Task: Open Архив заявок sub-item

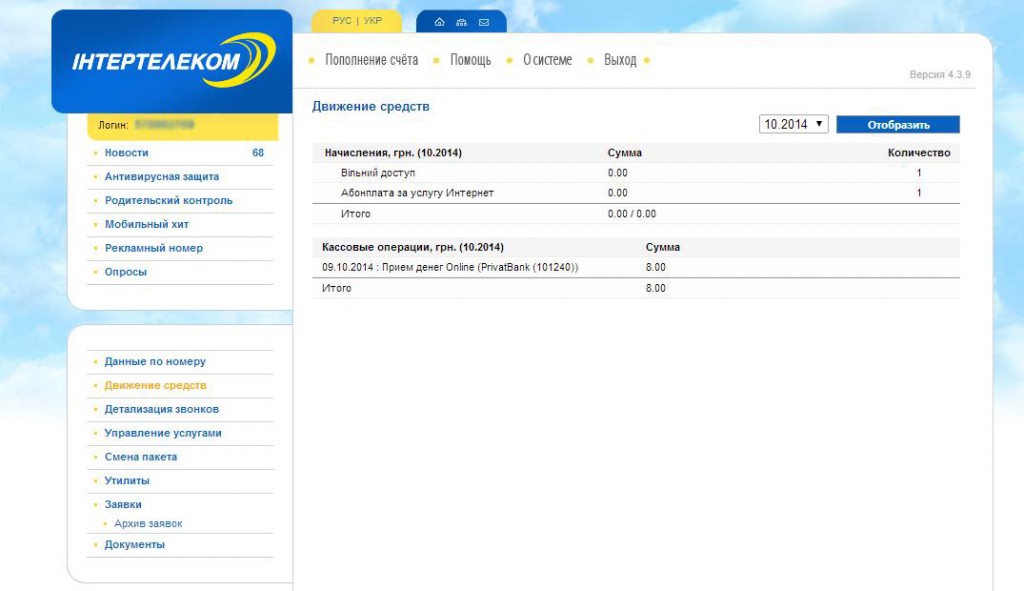Action: (x=148, y=524)
